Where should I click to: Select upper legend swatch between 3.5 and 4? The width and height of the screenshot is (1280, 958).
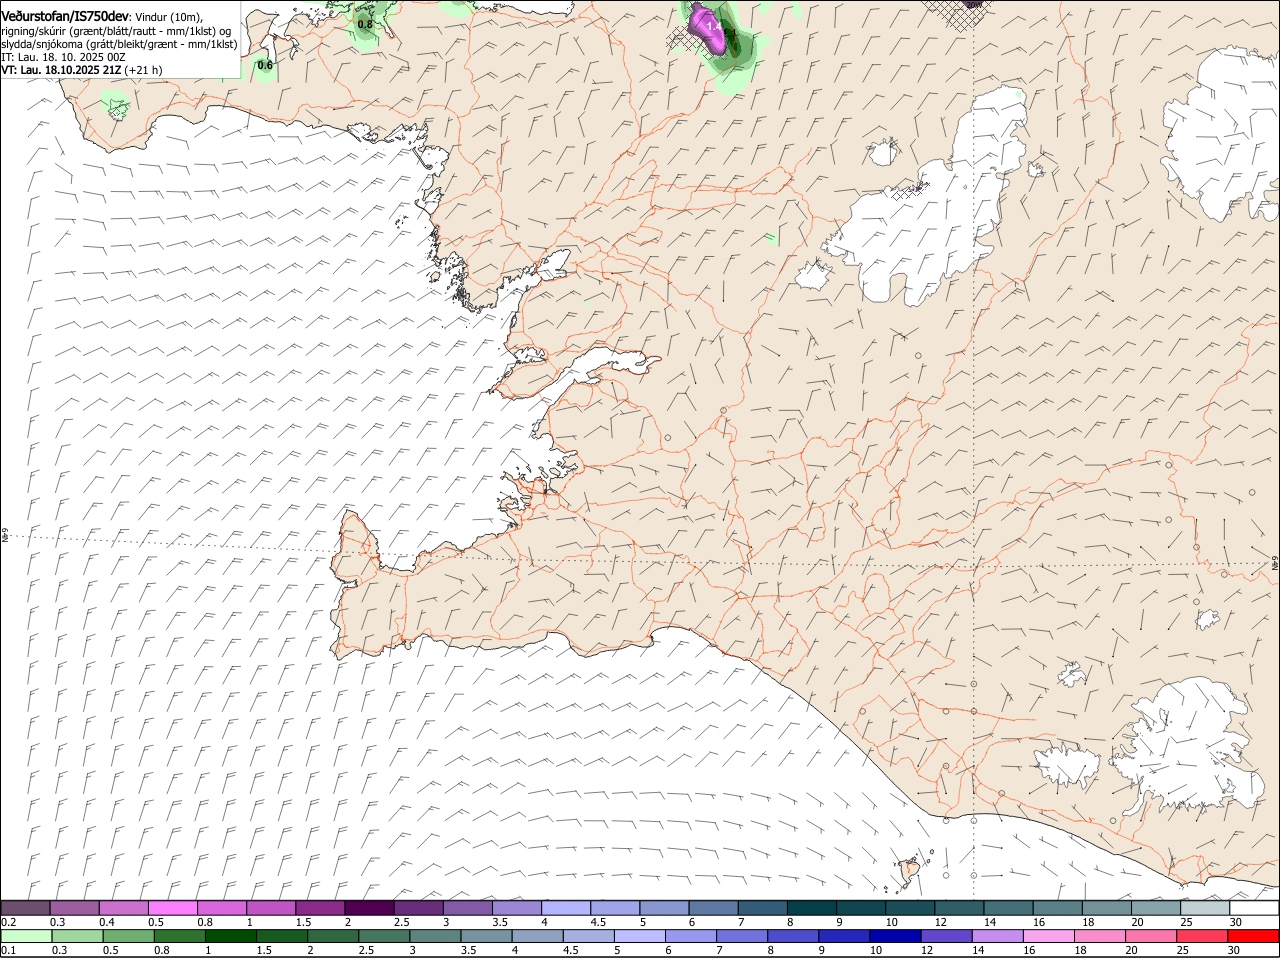pos(516,908)
